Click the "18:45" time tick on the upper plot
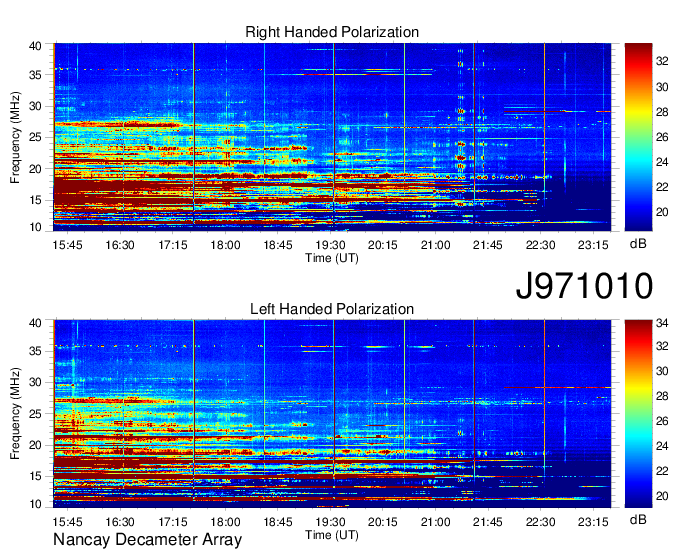The image size is (680, 552). 278,245
